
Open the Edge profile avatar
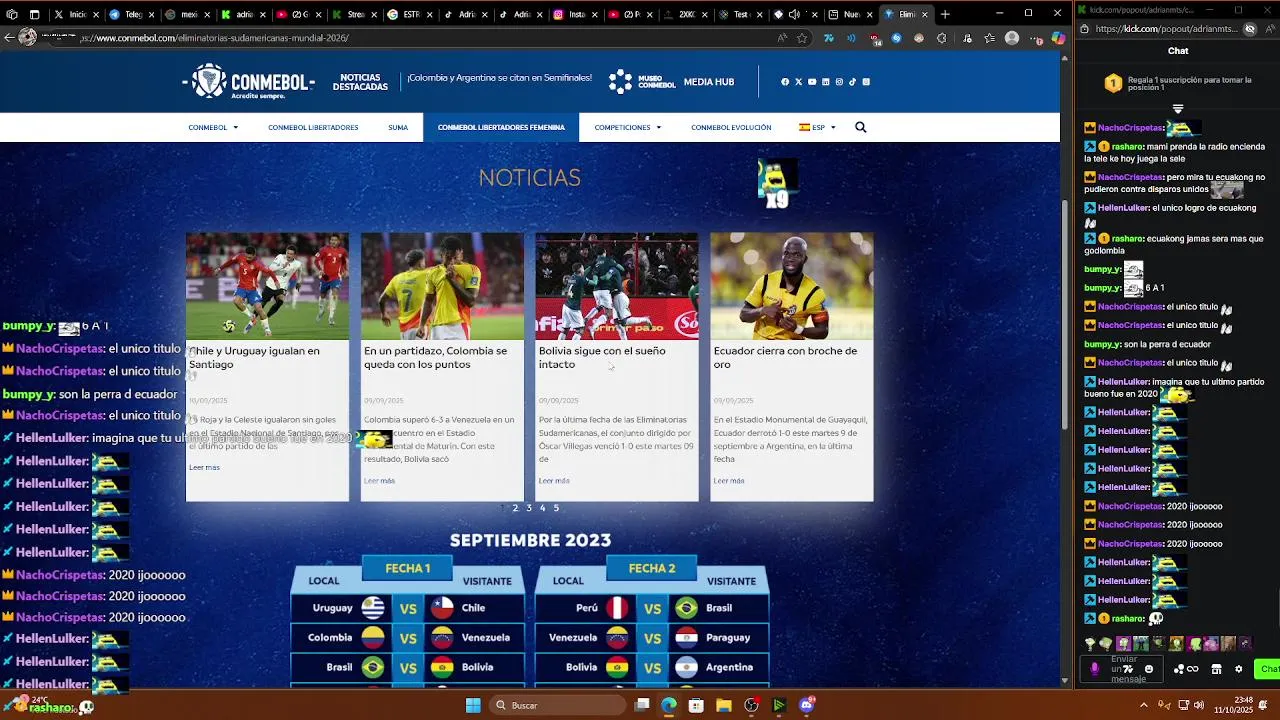(1012, 38)
